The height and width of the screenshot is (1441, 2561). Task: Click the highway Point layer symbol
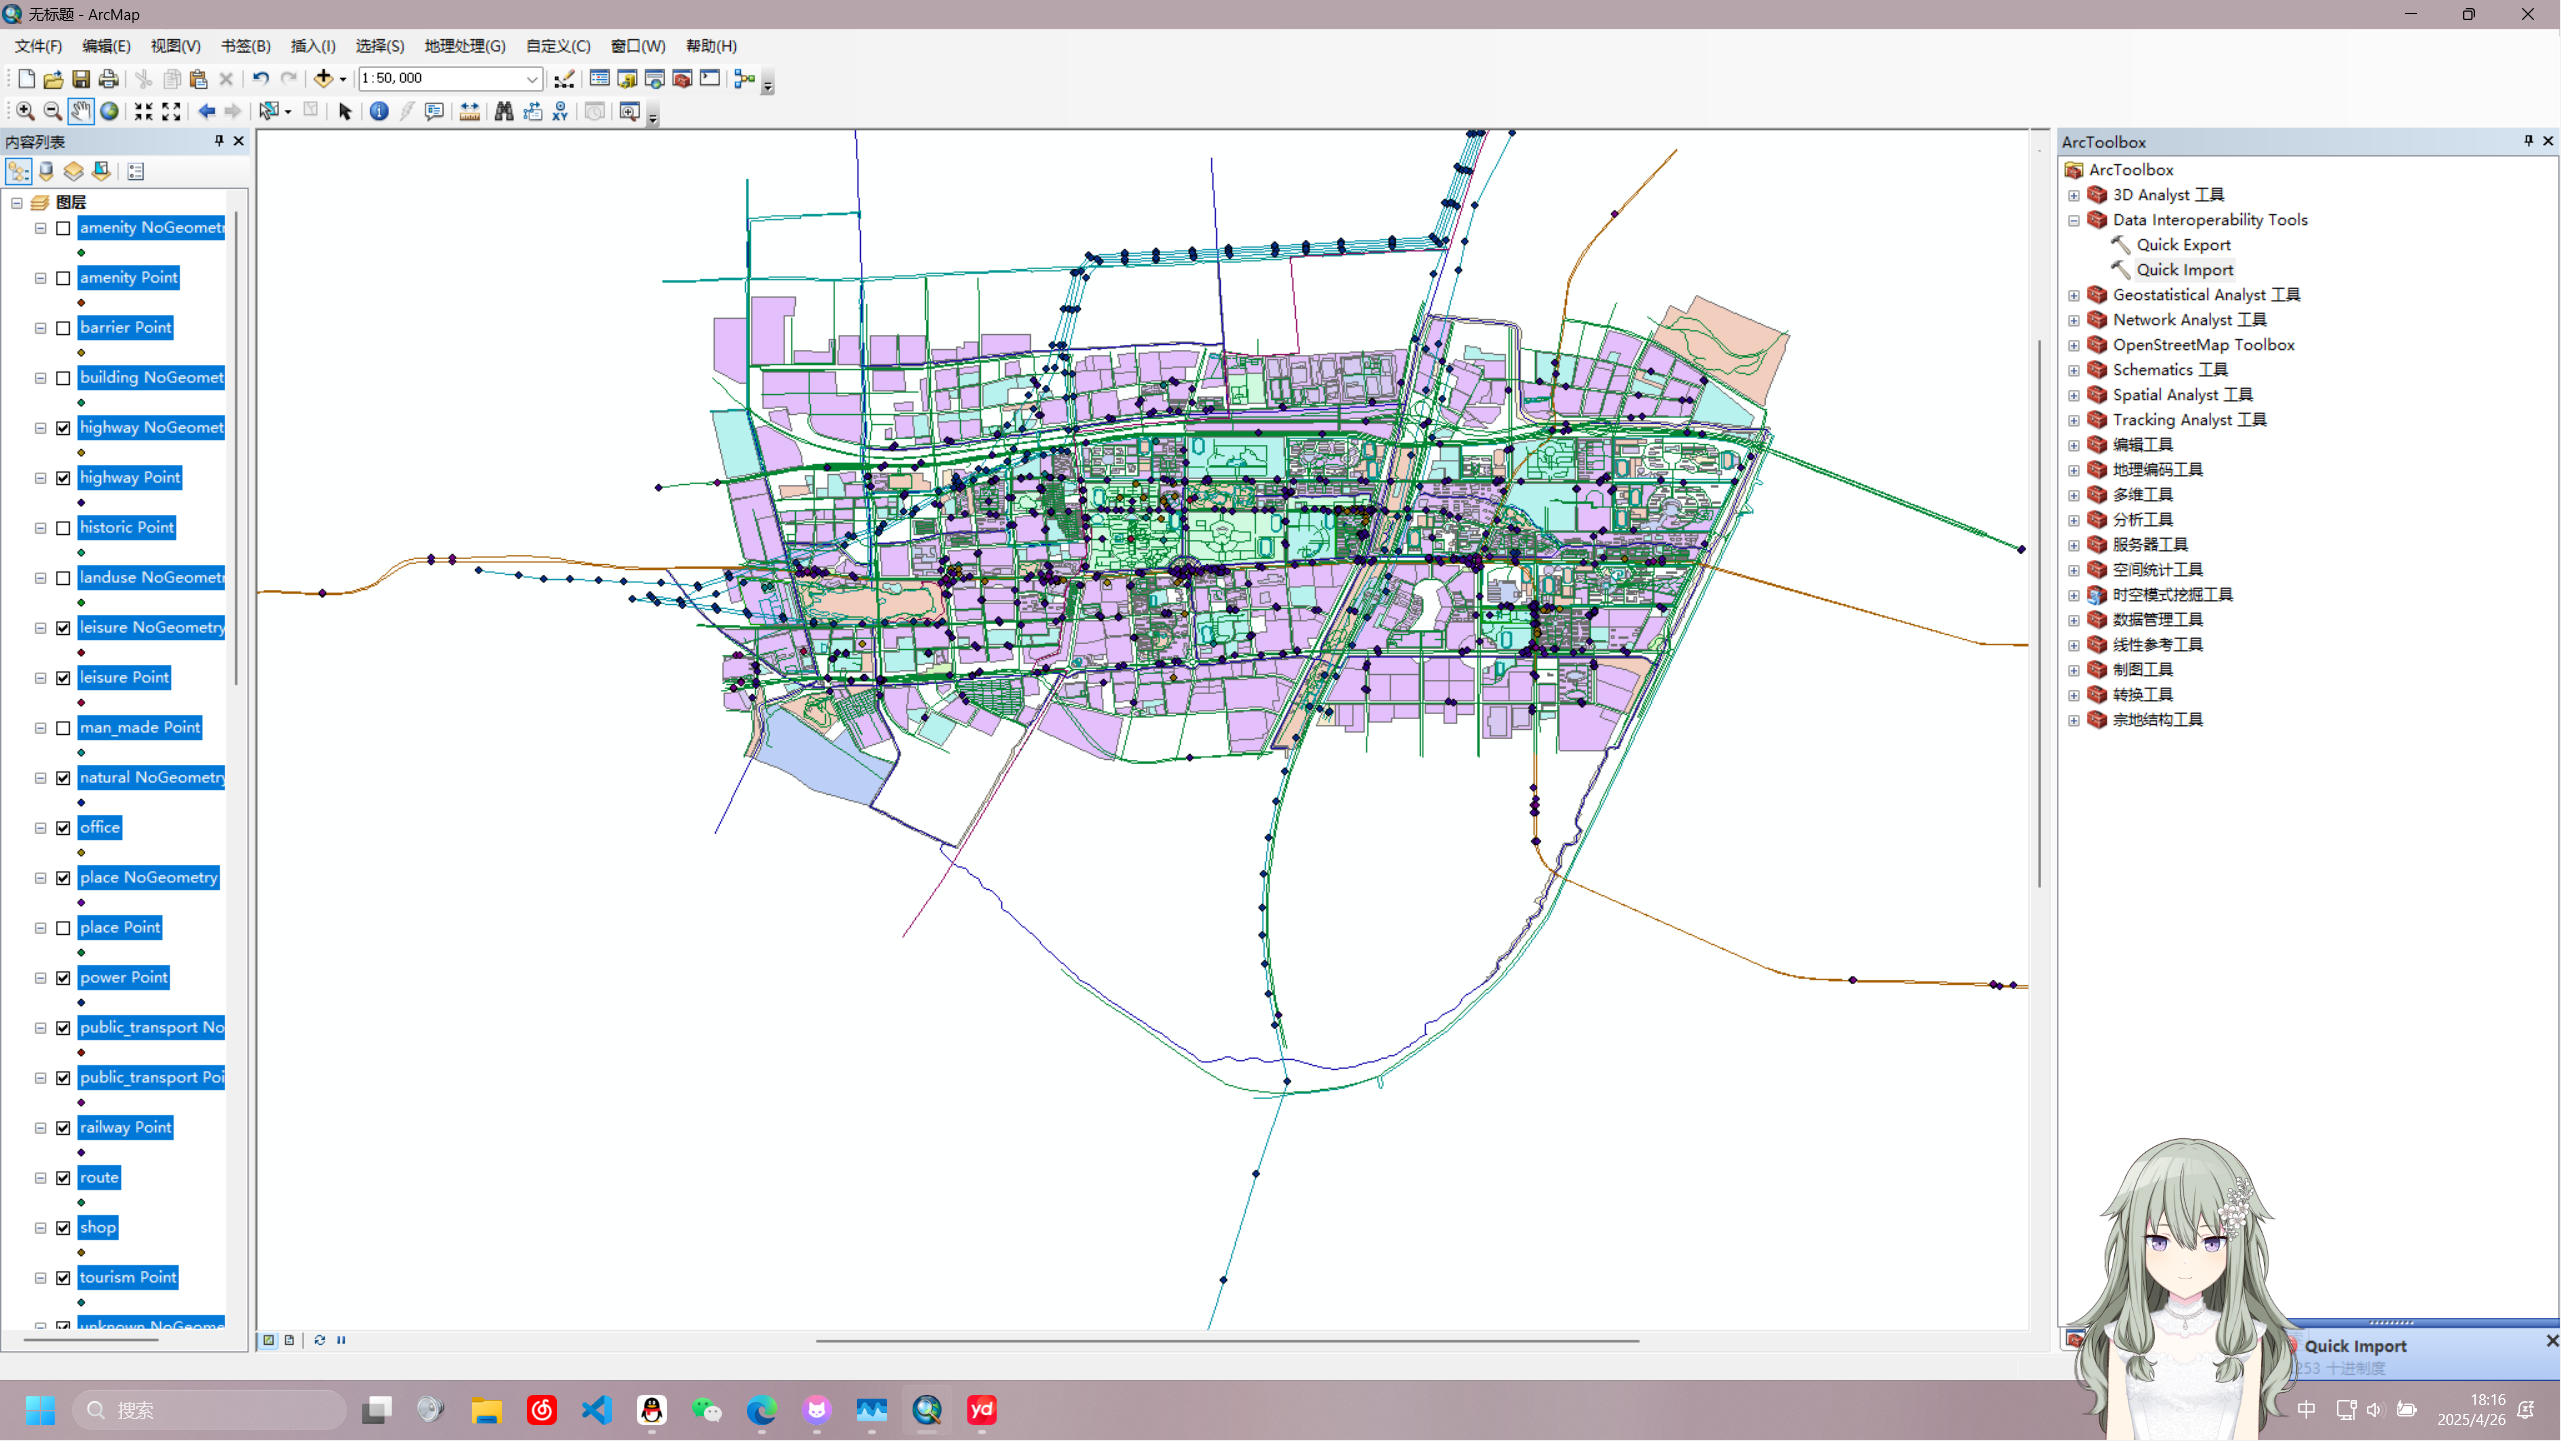pyautogui.click(x=81, y=503)
